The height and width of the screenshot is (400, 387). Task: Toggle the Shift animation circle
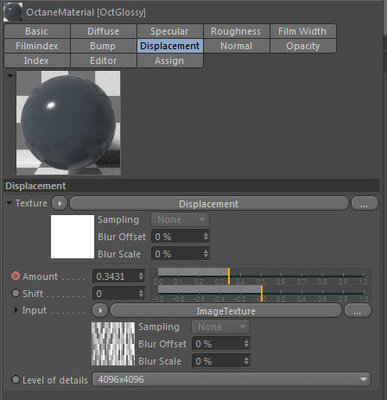(15, 293)
